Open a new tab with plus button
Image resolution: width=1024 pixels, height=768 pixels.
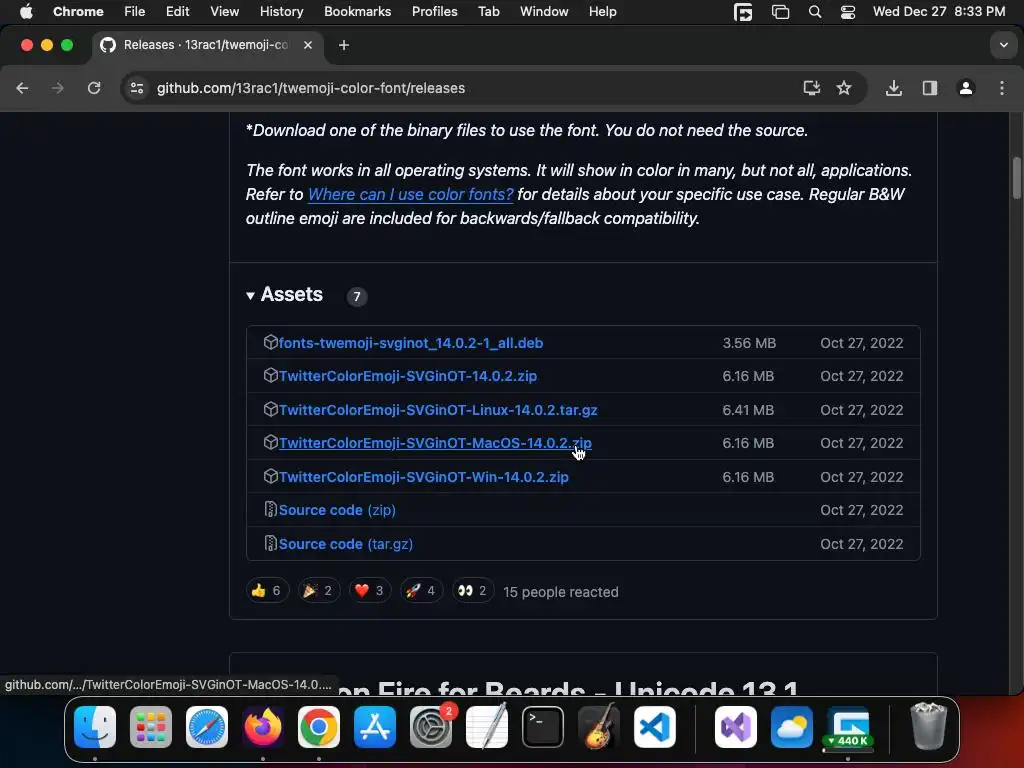(344, 45)
